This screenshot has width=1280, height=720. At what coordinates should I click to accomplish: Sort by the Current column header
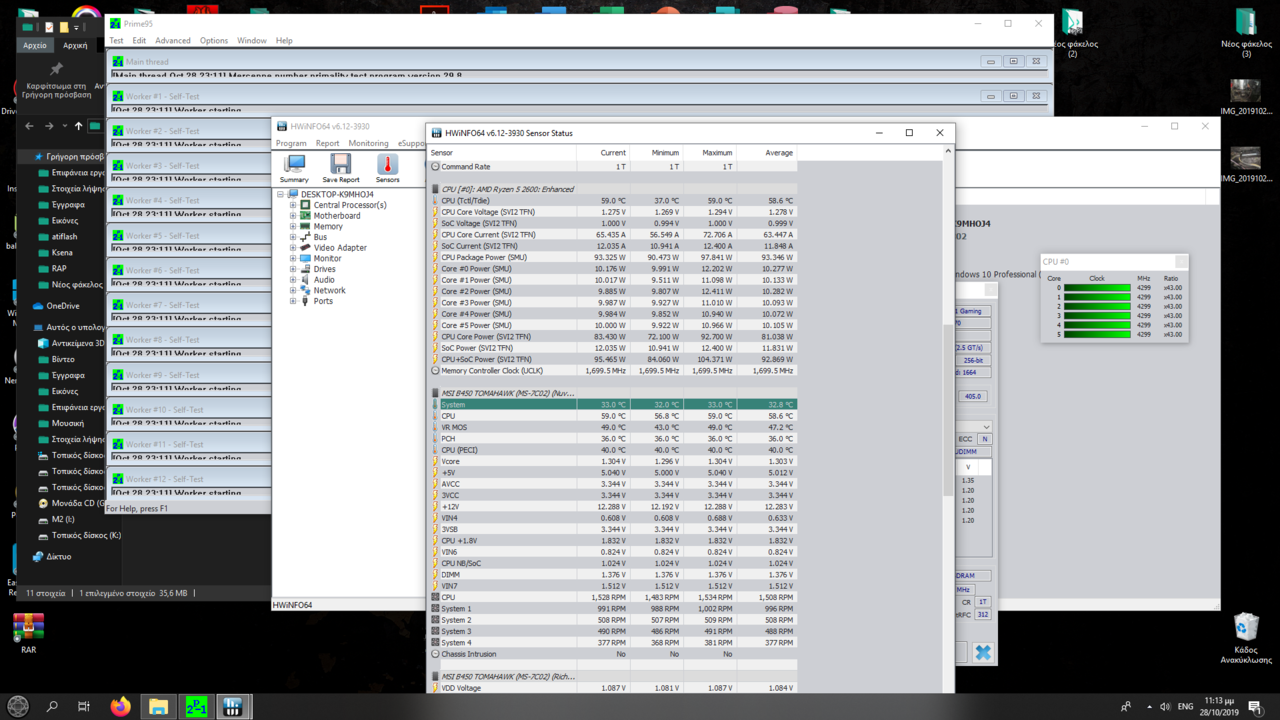[x=604, y=153]
